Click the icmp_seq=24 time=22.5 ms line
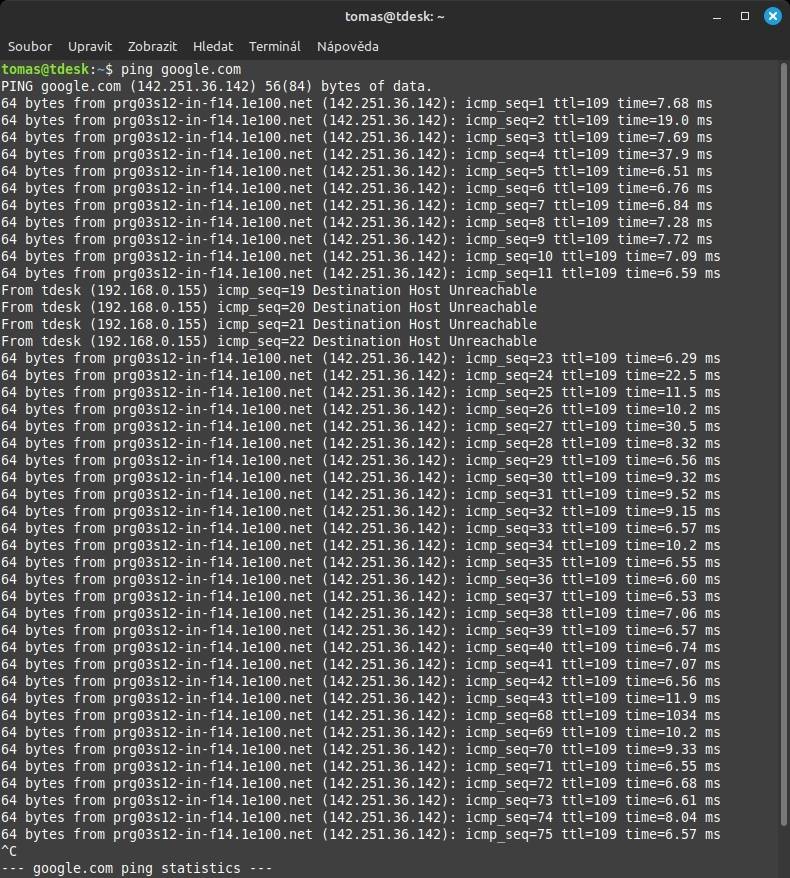Image resolution: width=790 pixels, height=878 pixels. 361,375
